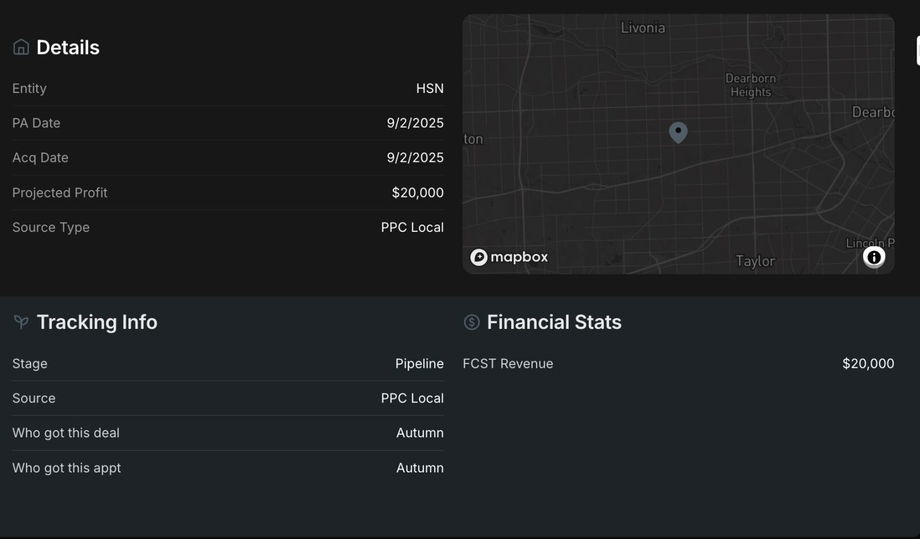Click the Financial Stats heading
The height and width of the screenshot is (539, 920).
coord(554,322)
